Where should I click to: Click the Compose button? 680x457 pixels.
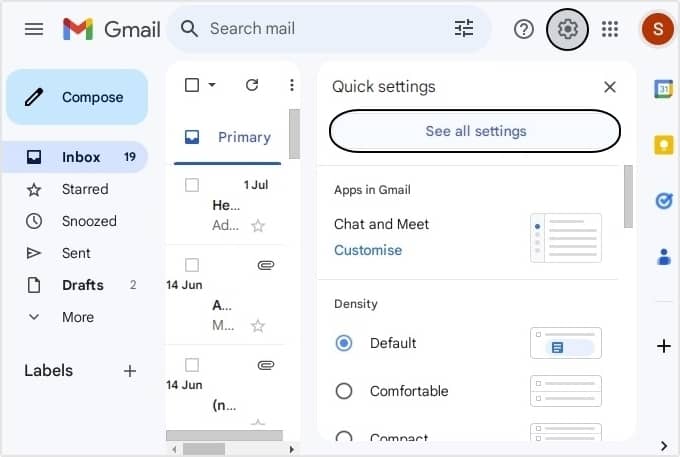point(77,97)
